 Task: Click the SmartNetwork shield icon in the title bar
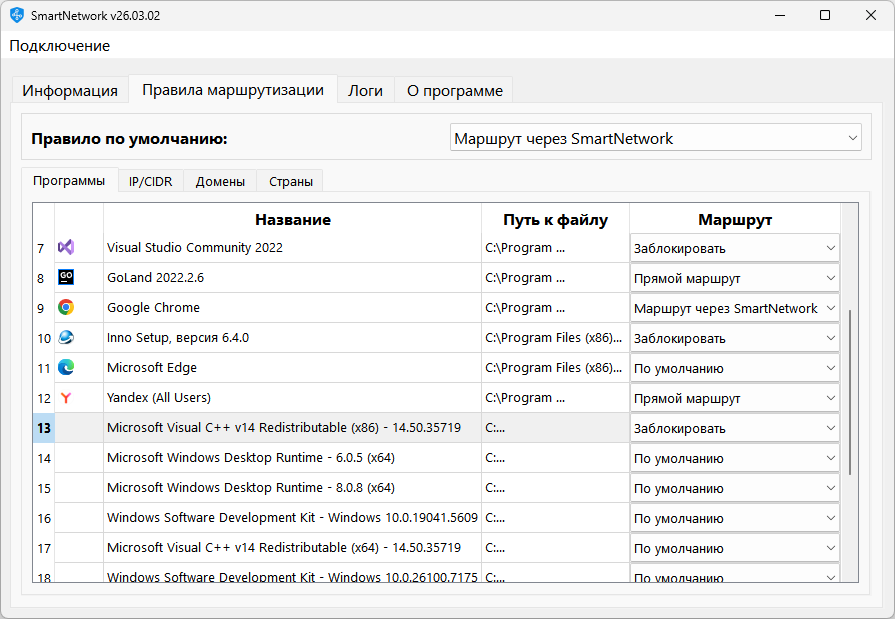coord(17,15)
